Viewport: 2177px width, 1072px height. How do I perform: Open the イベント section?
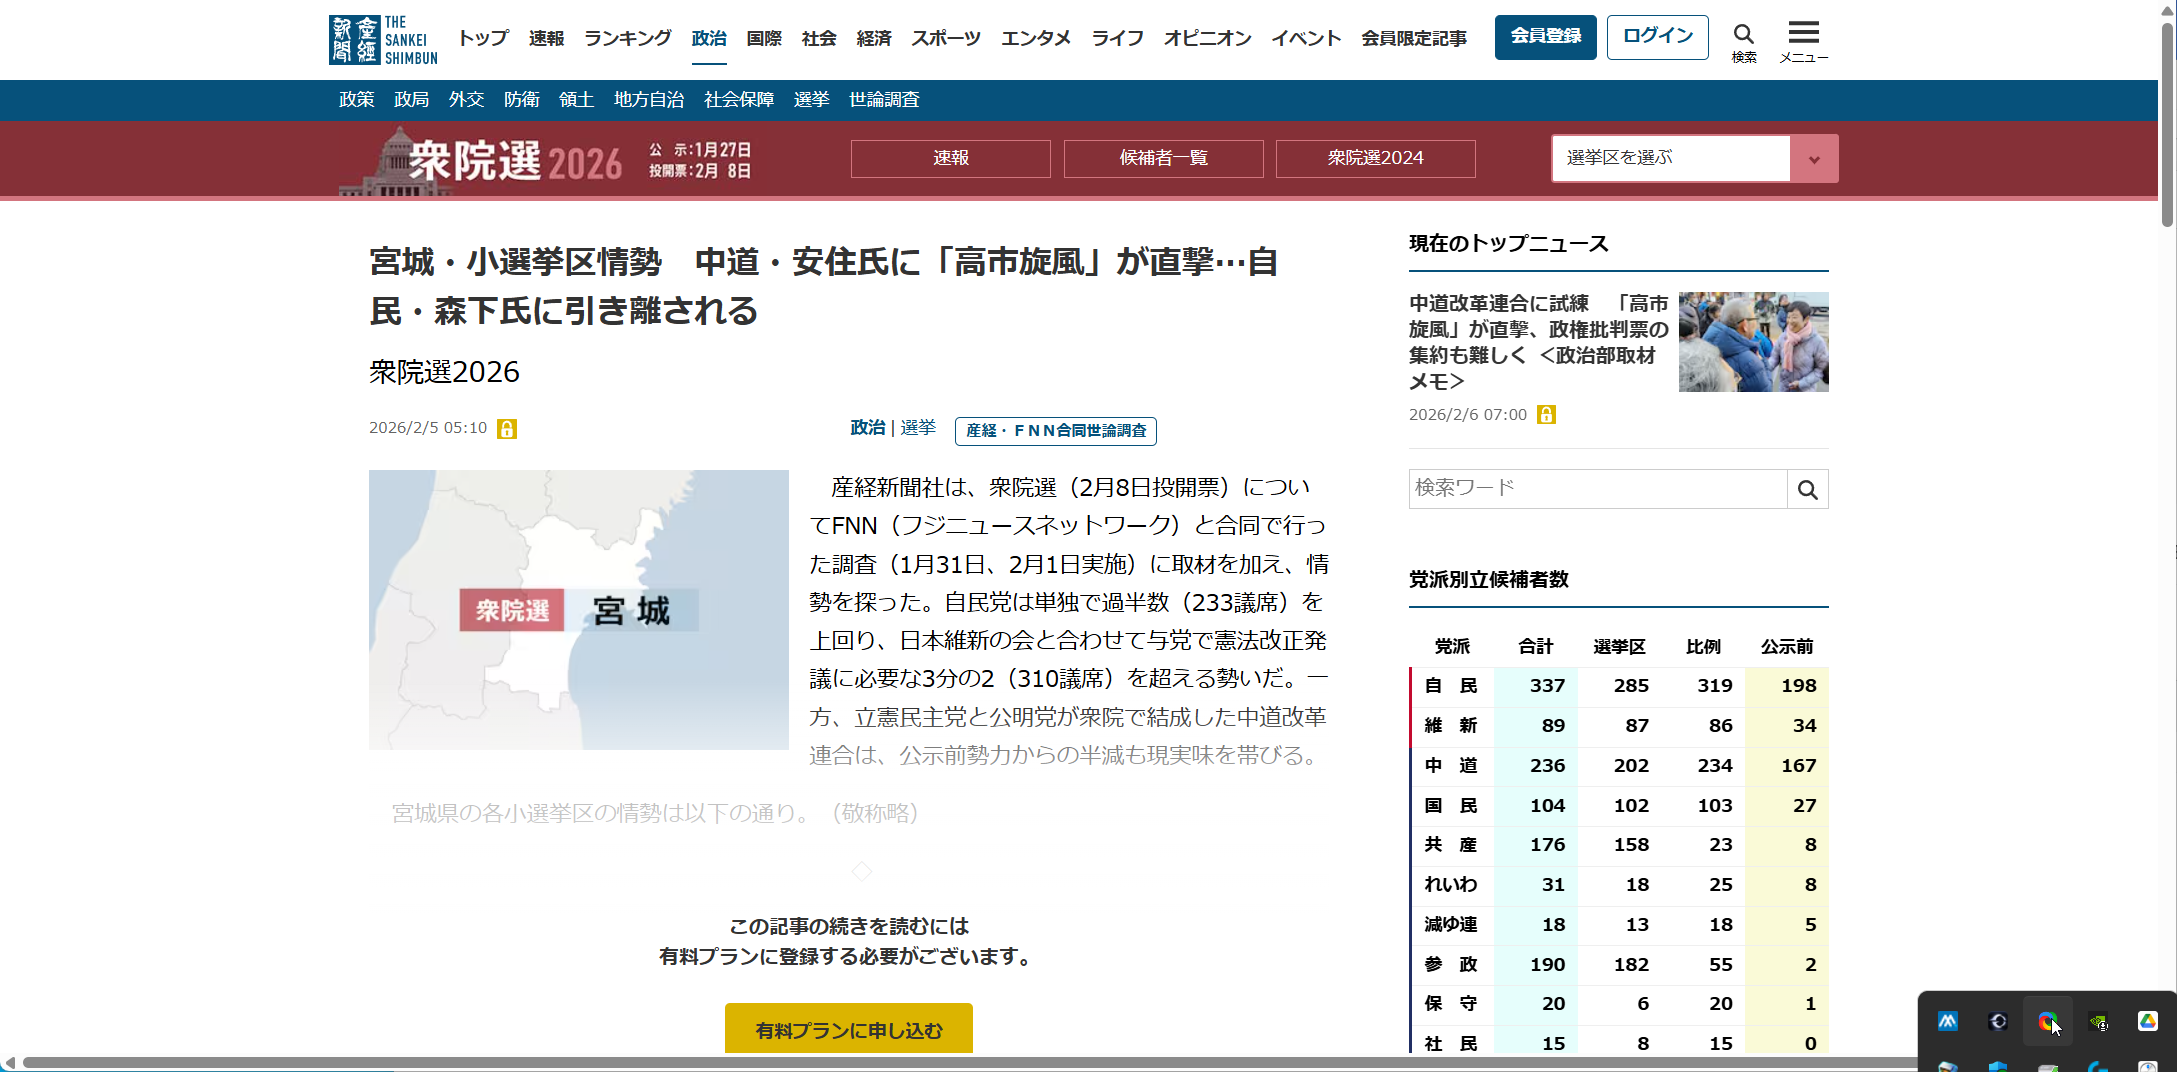click(x=1306, y=38)
